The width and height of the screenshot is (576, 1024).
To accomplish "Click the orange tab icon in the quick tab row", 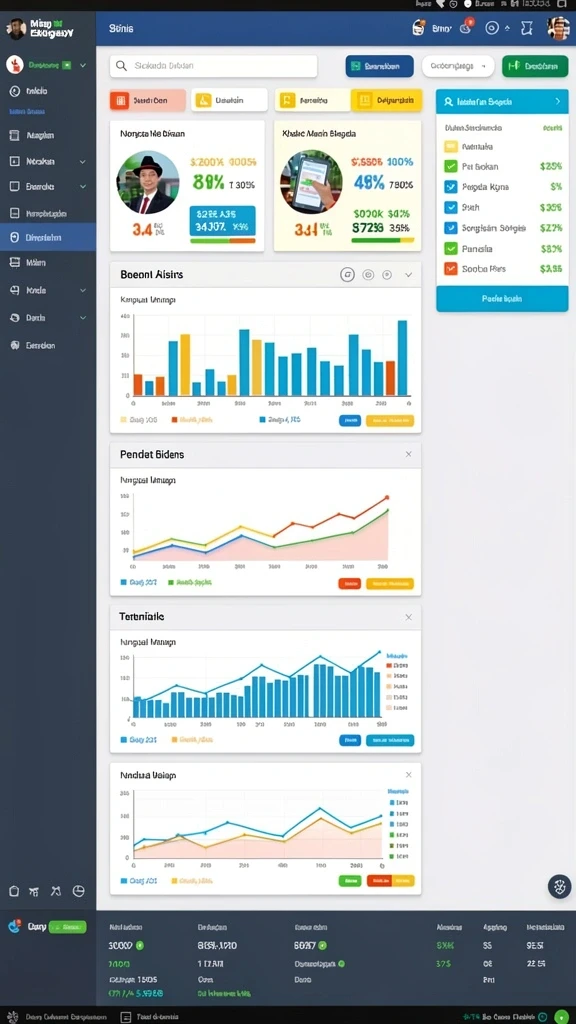I will coord(119,101).
